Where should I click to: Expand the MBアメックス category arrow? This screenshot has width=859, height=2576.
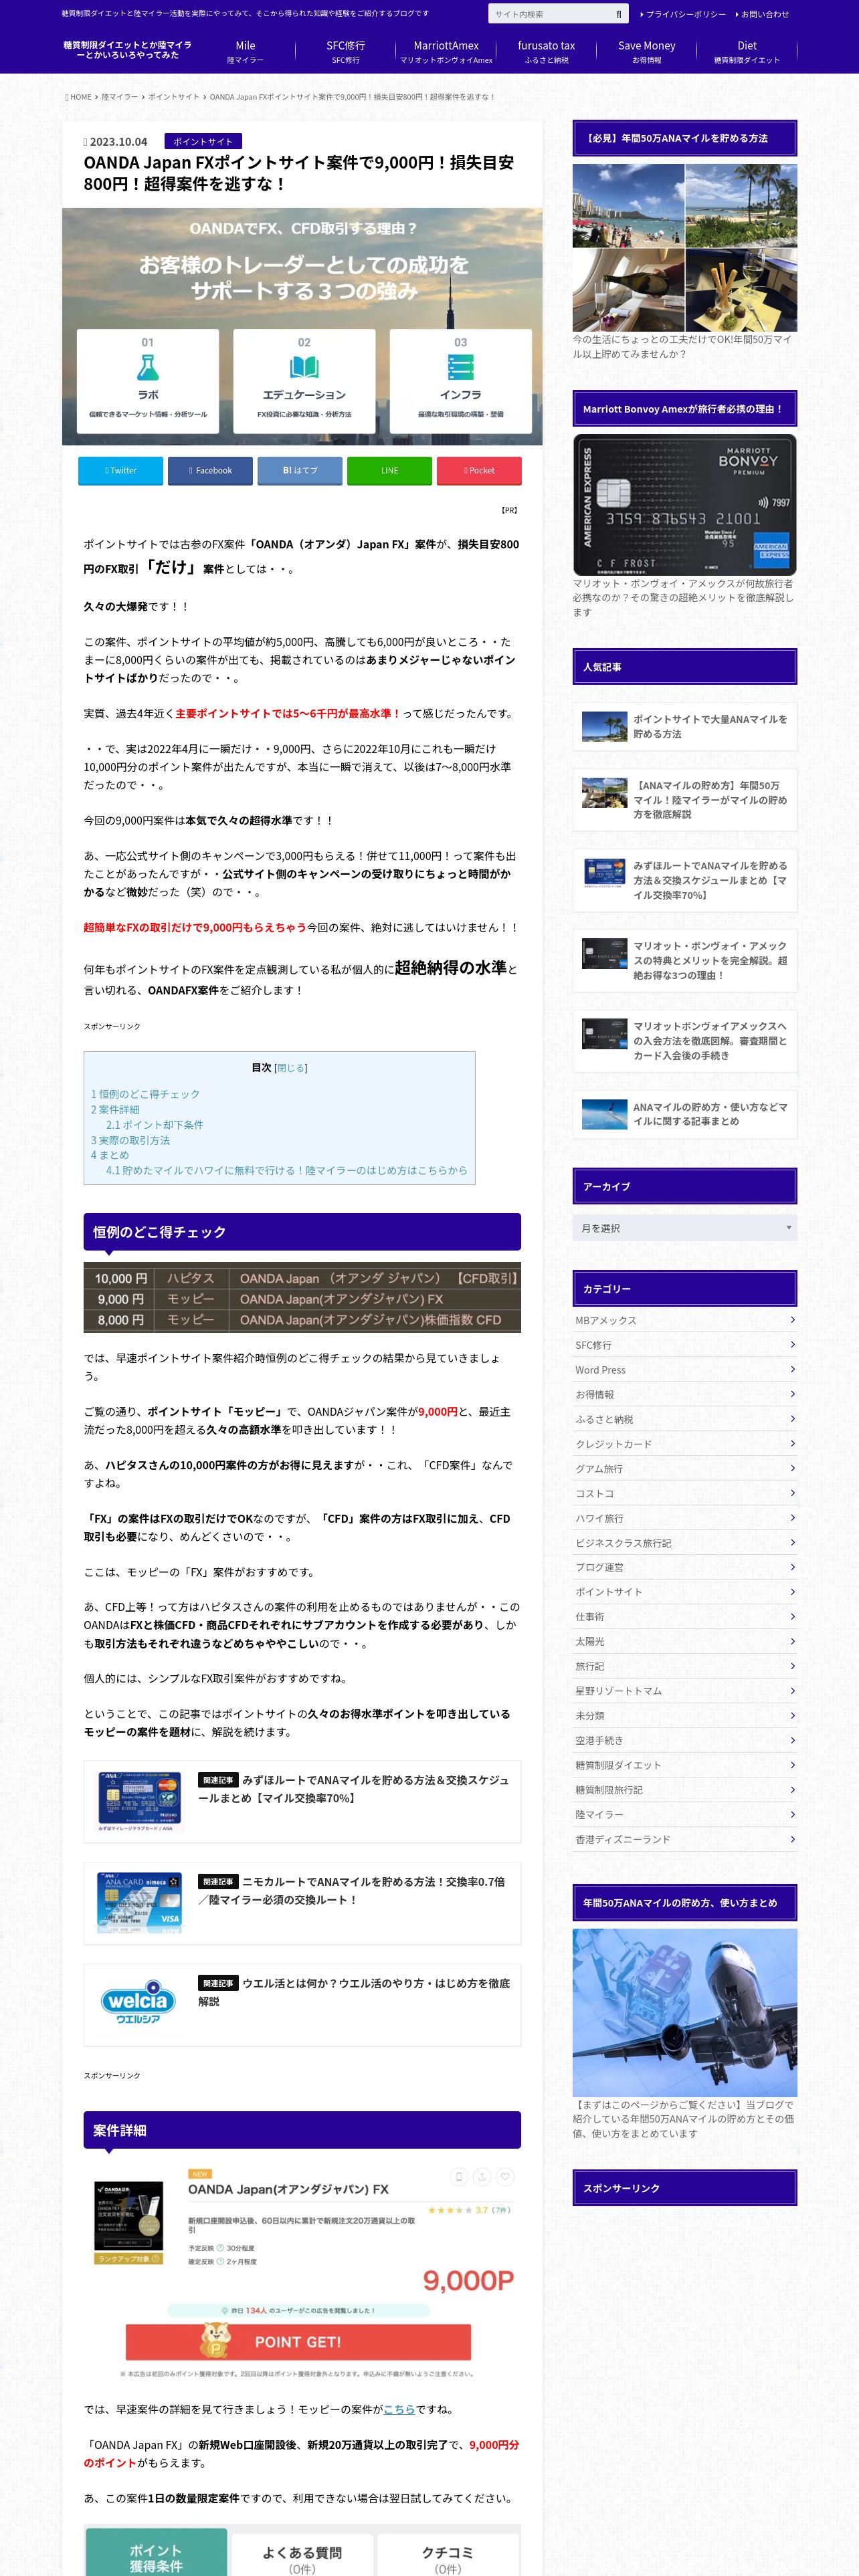[792, 1319]
